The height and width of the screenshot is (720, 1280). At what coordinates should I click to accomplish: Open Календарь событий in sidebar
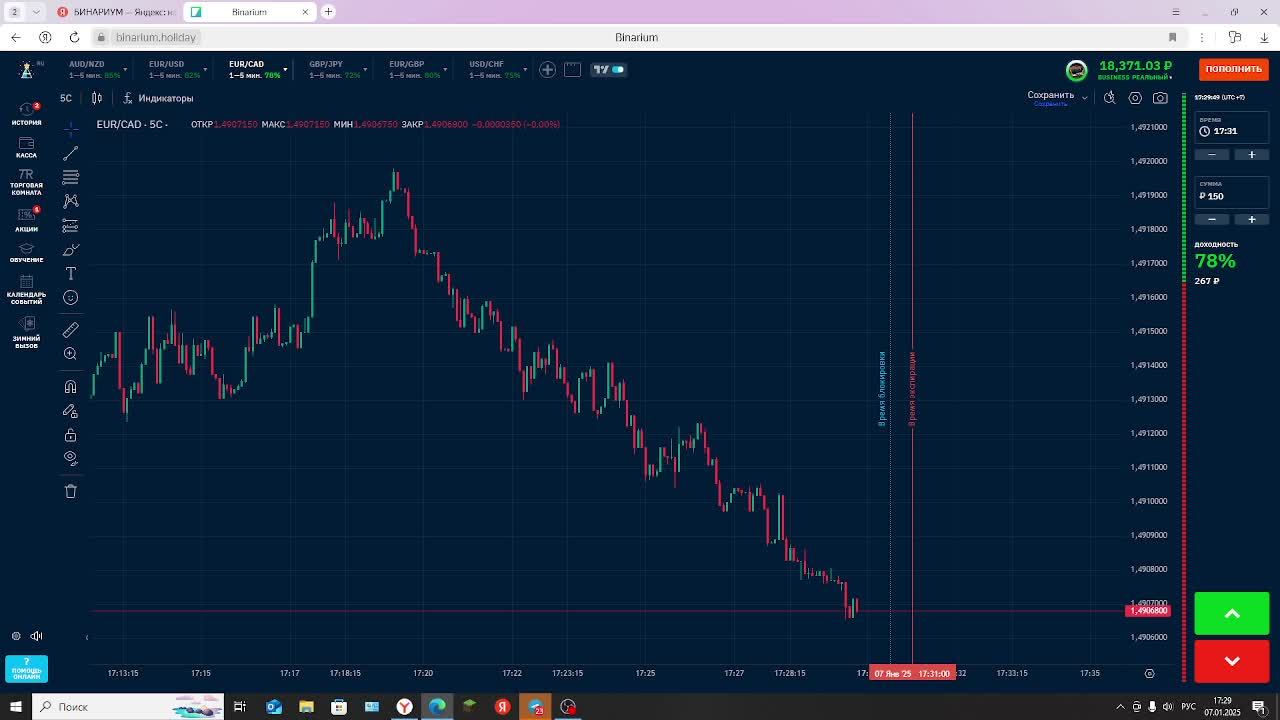(x=27, y=290)
